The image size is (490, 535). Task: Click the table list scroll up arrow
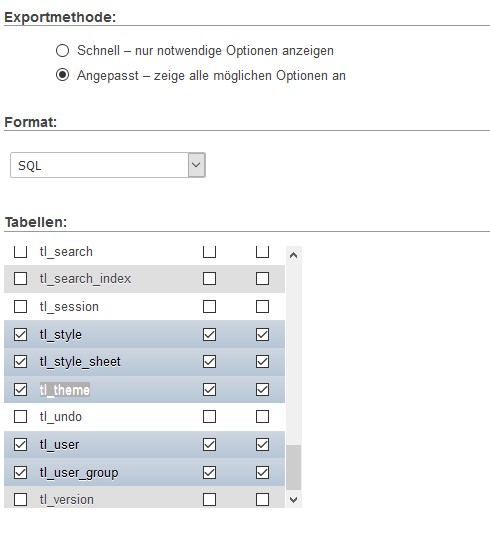[x=293, y=255]
